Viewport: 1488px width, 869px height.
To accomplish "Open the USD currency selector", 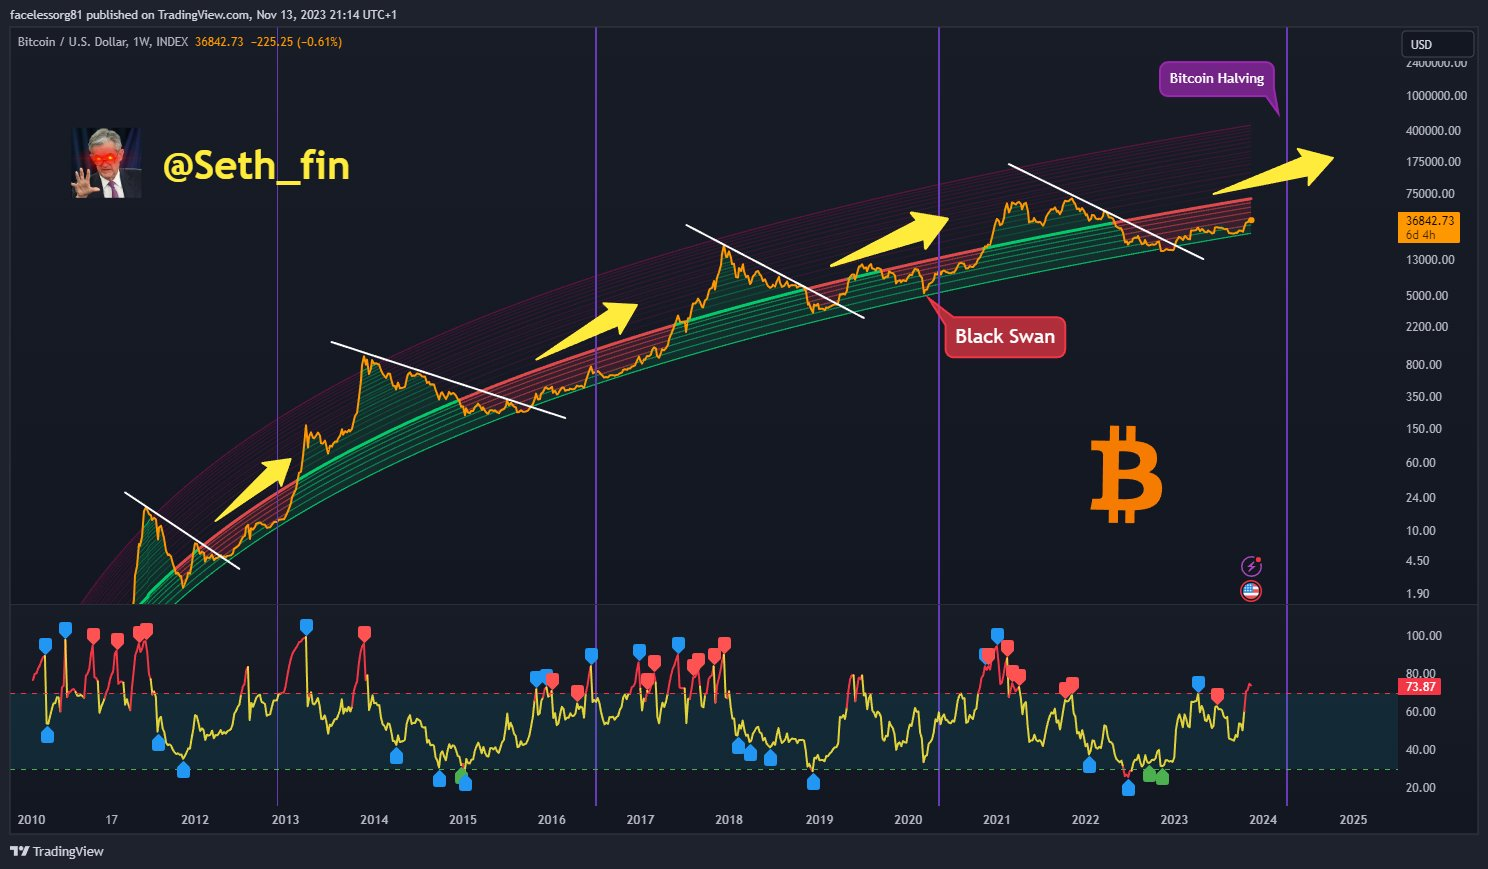I will (1437, 44).
